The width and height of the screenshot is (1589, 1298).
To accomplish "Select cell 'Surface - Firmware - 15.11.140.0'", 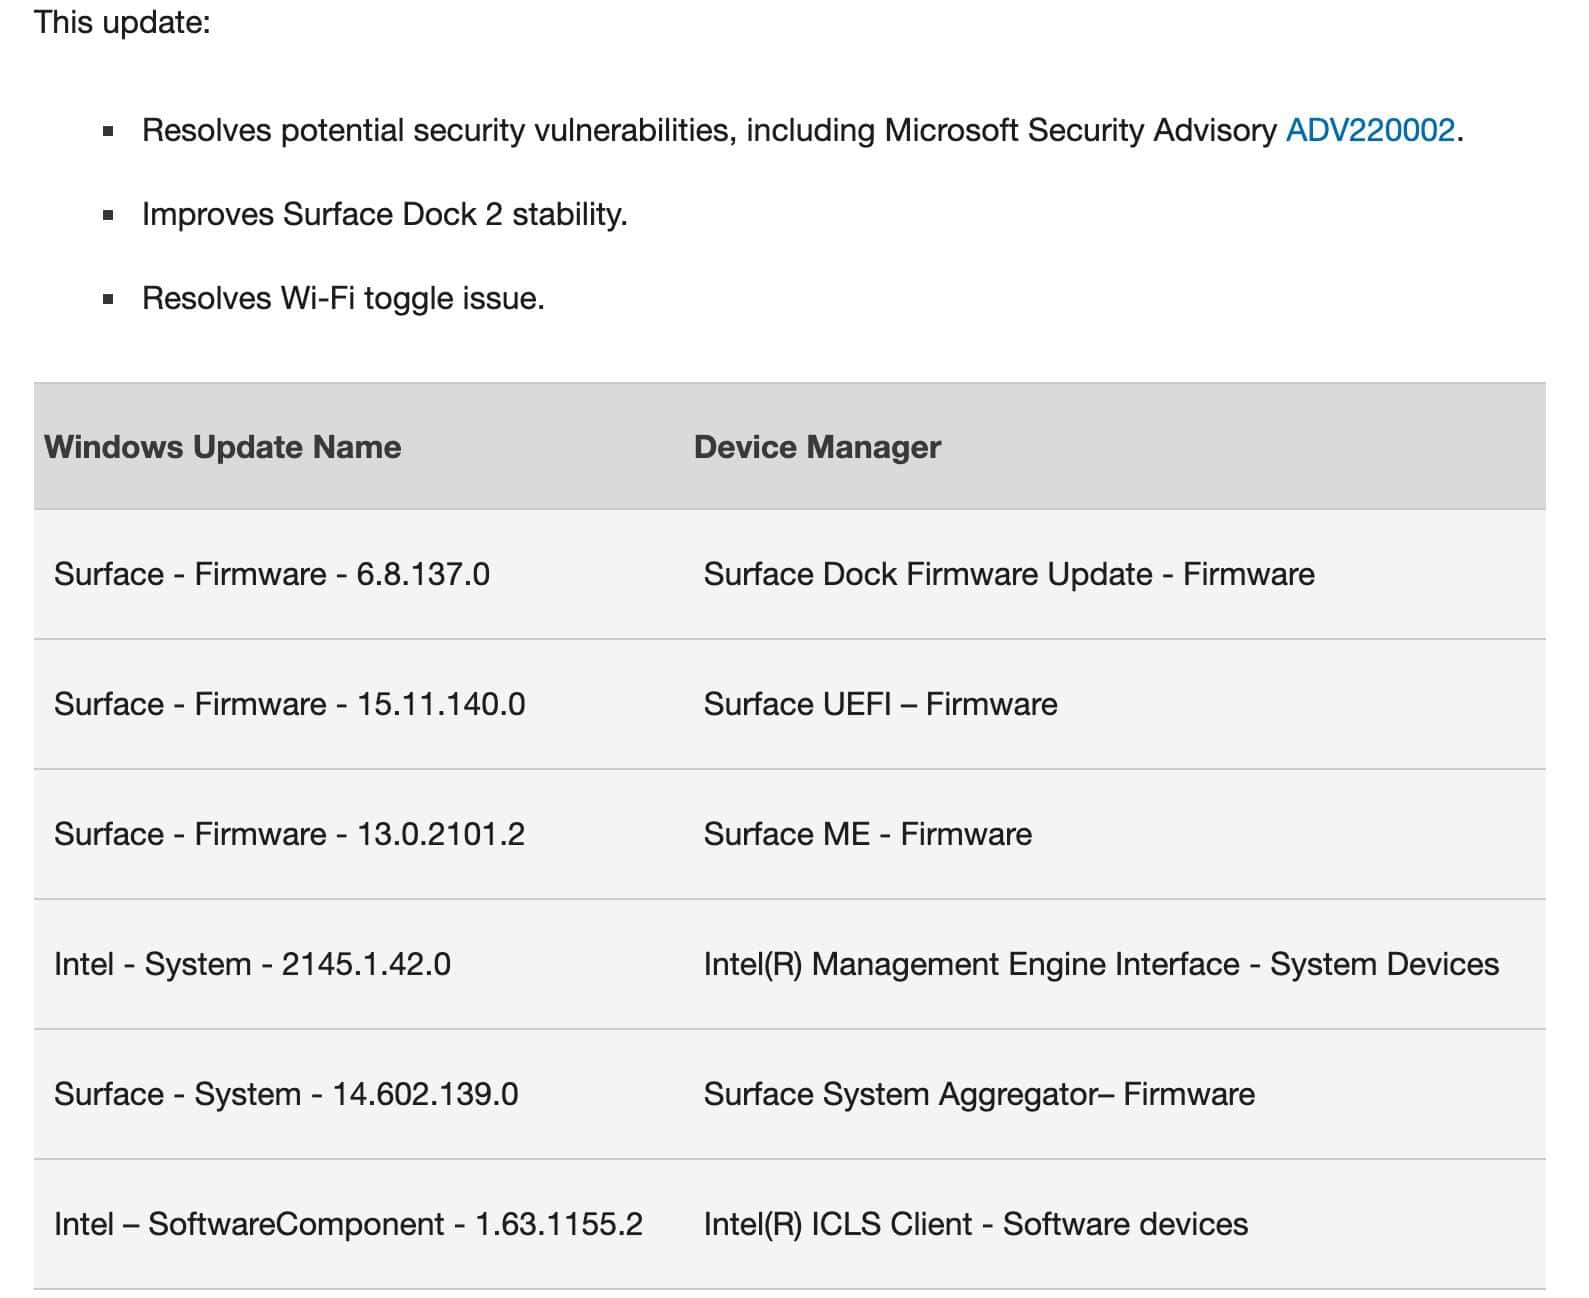I will pos(290,704).
